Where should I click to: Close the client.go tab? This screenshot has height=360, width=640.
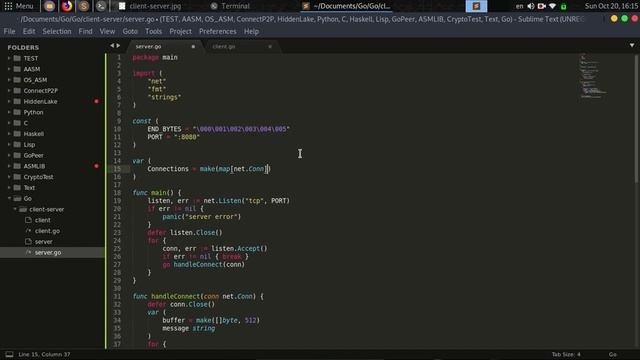(270, 47)
